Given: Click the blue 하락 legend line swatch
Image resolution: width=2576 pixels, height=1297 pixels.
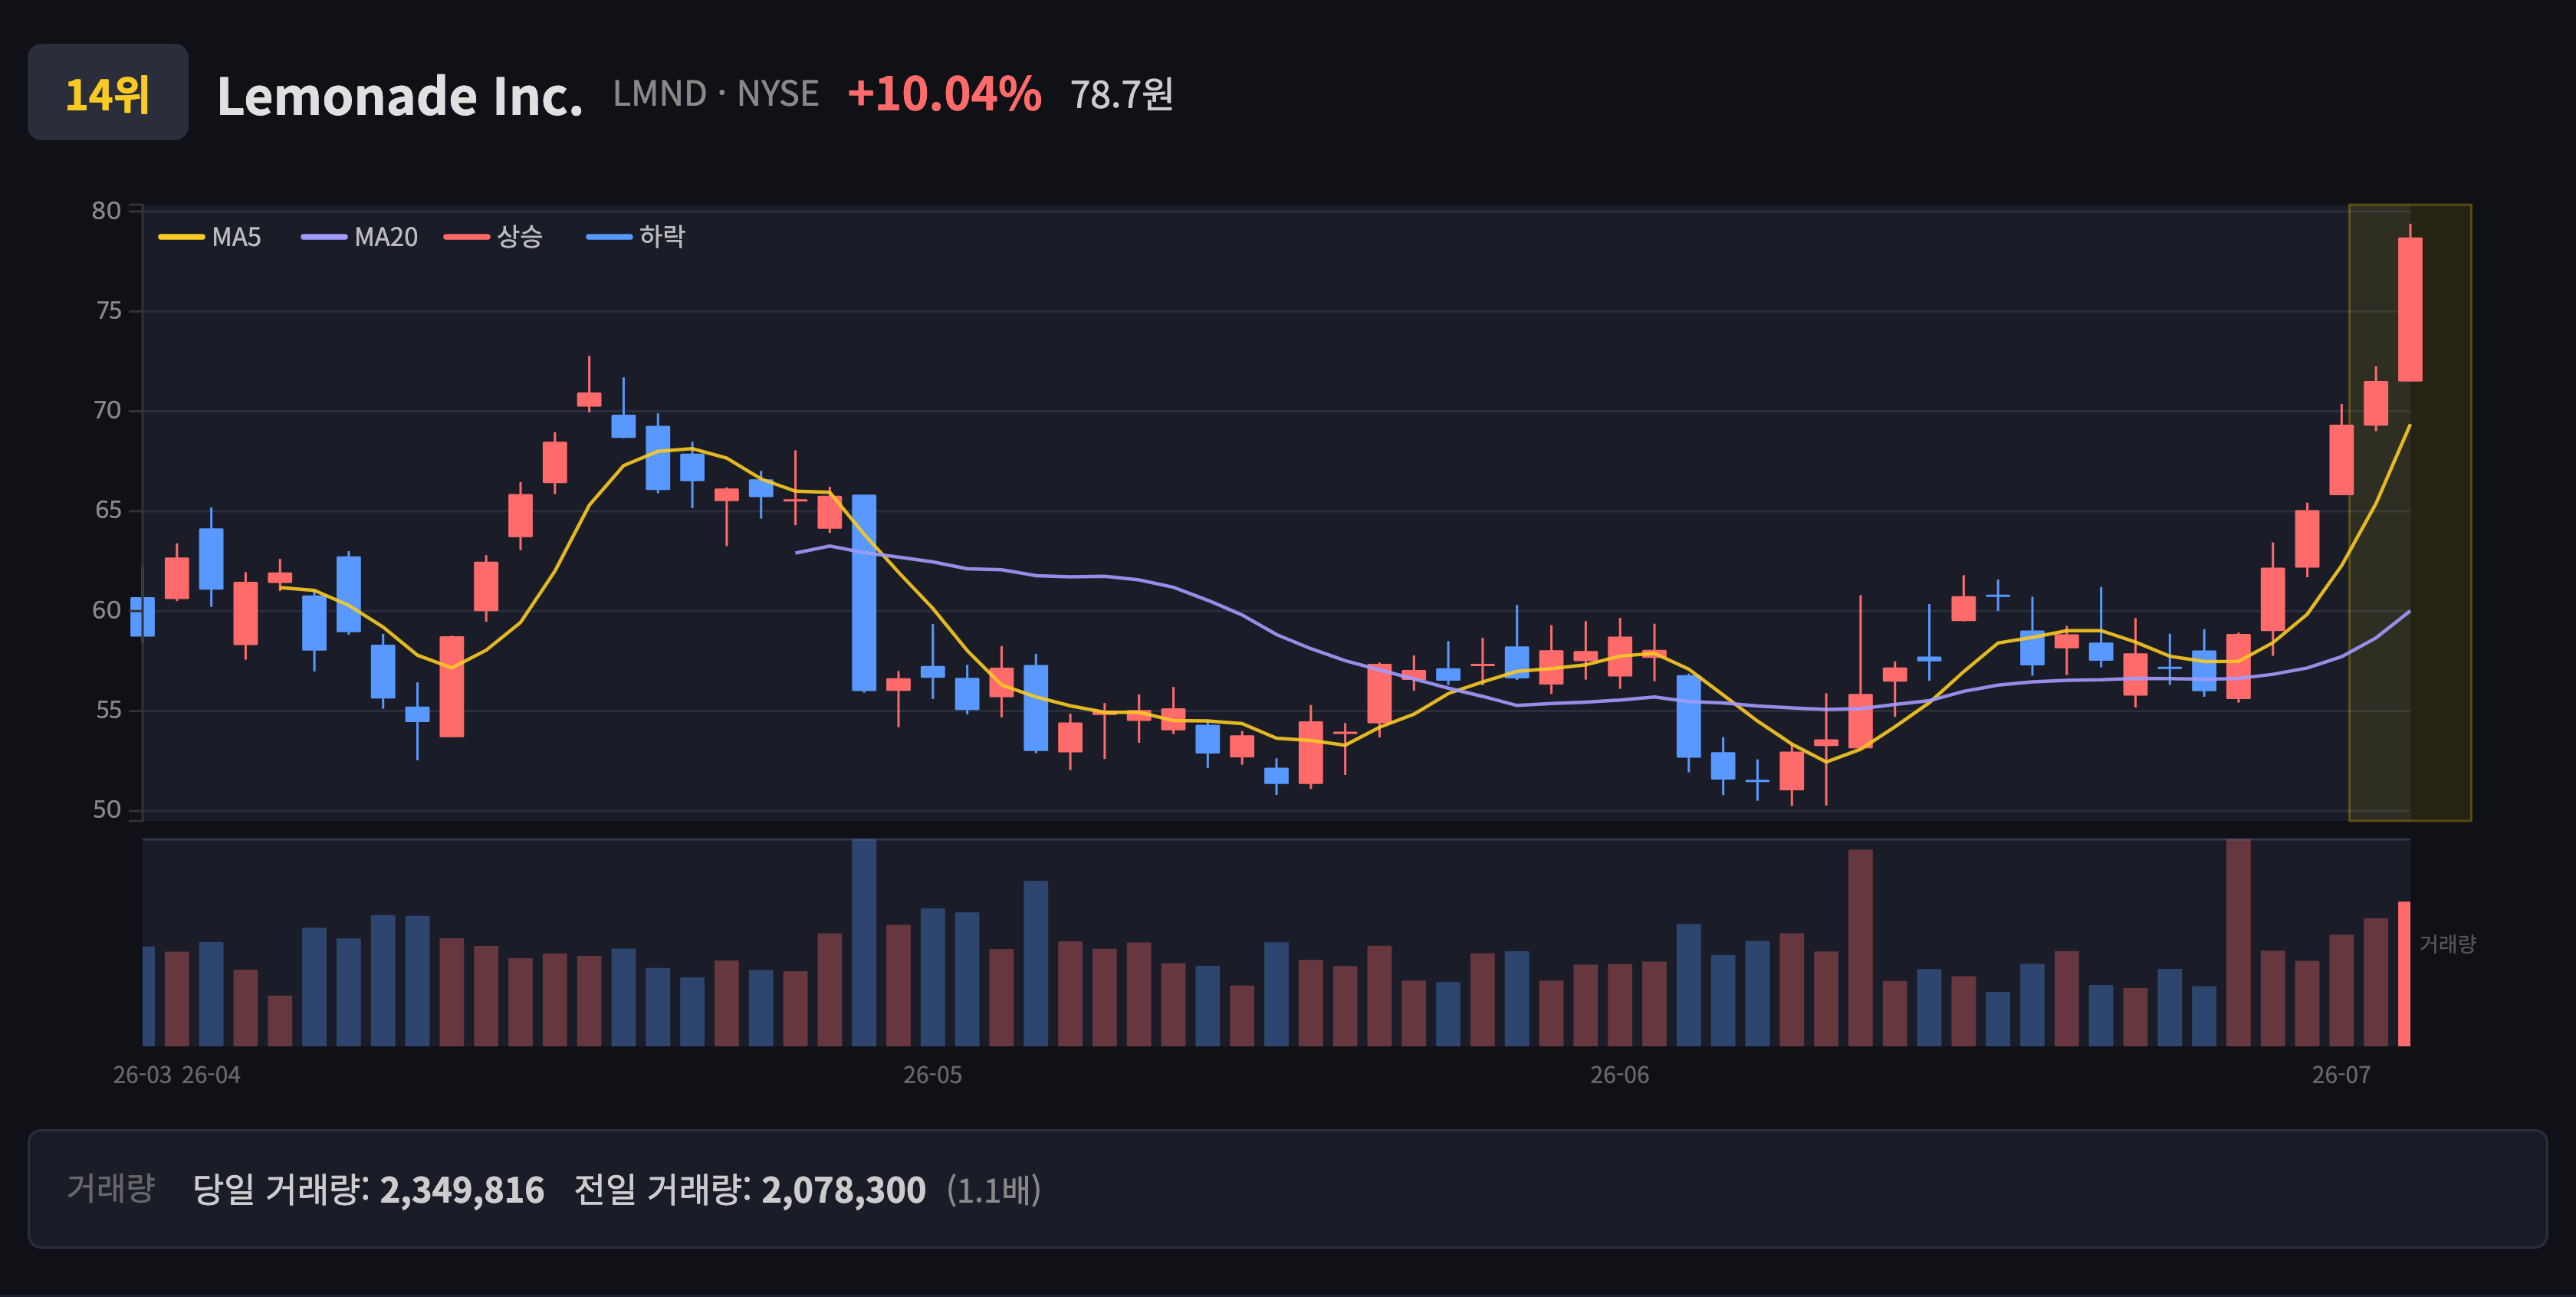Looking at the screenshot, I should tap(609, 237).
